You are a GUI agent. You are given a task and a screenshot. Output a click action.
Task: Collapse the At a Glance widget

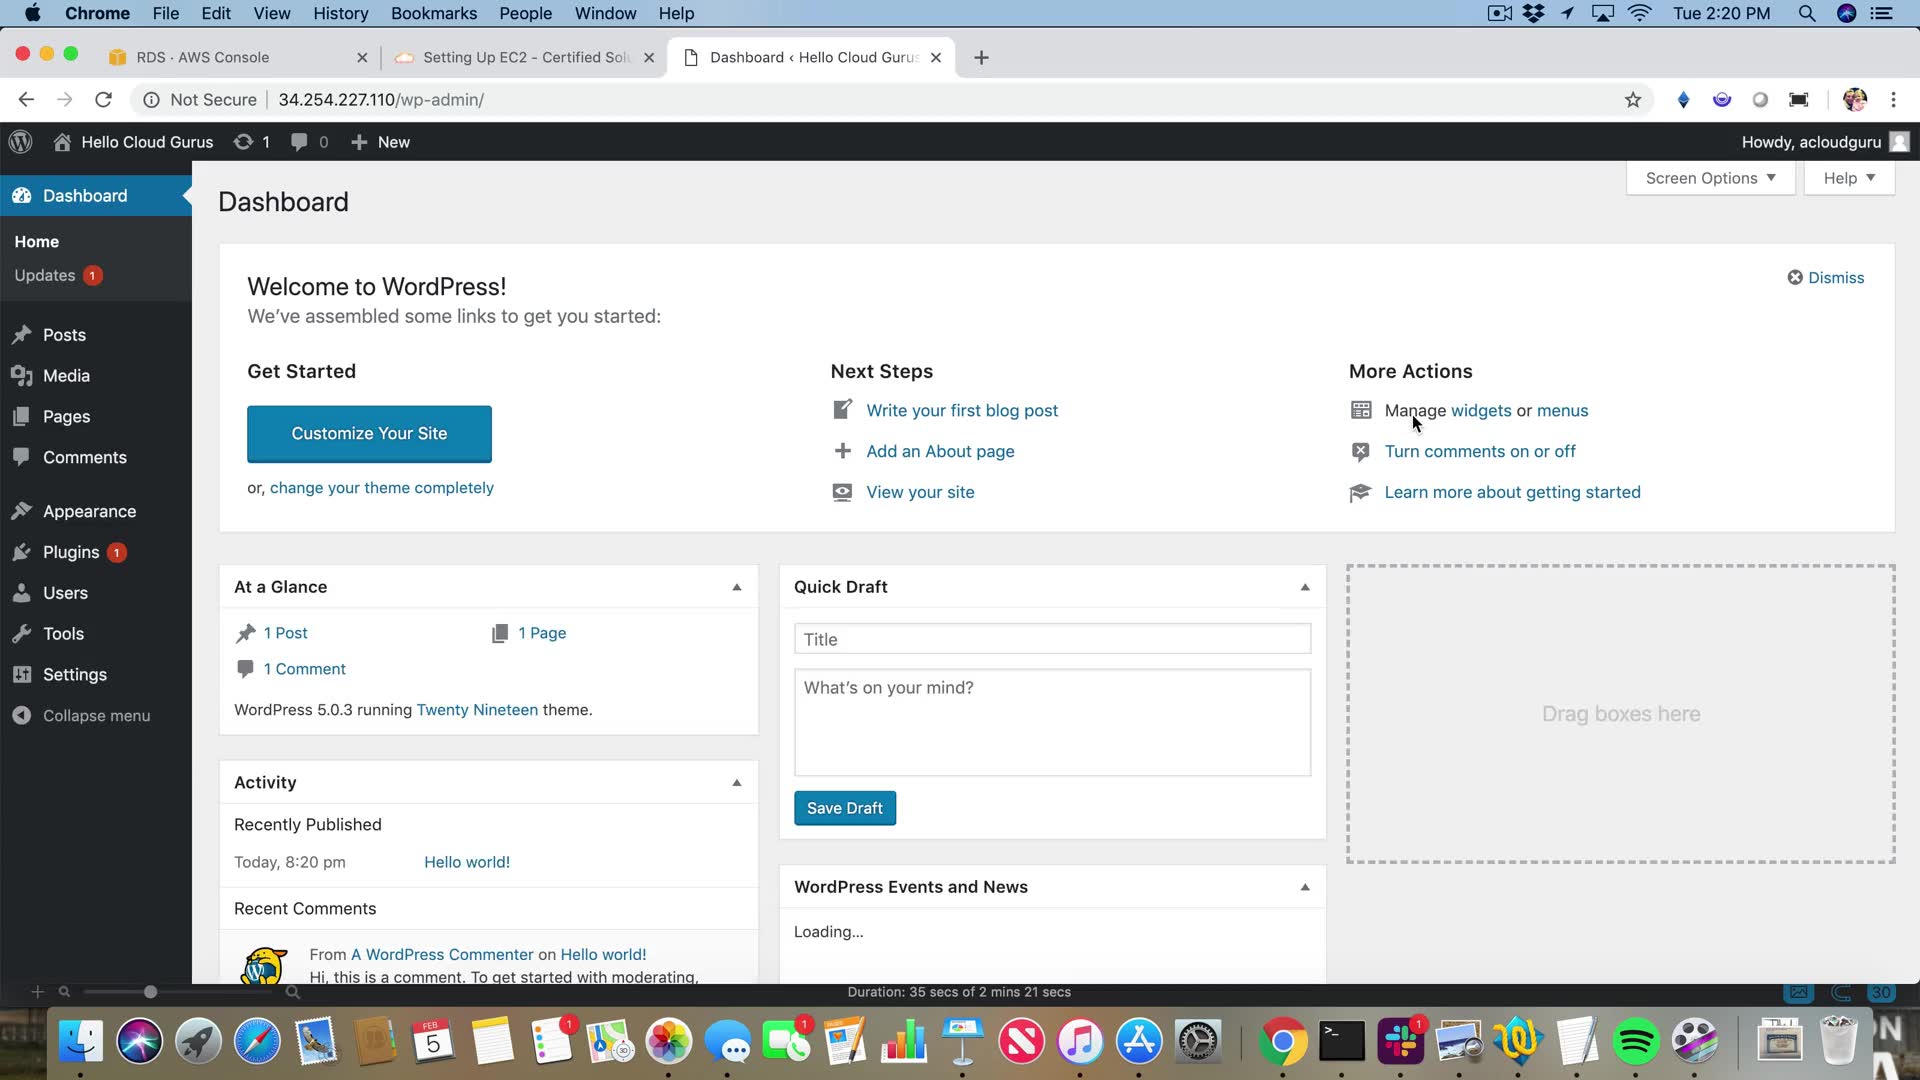click(x=737, y=587)
